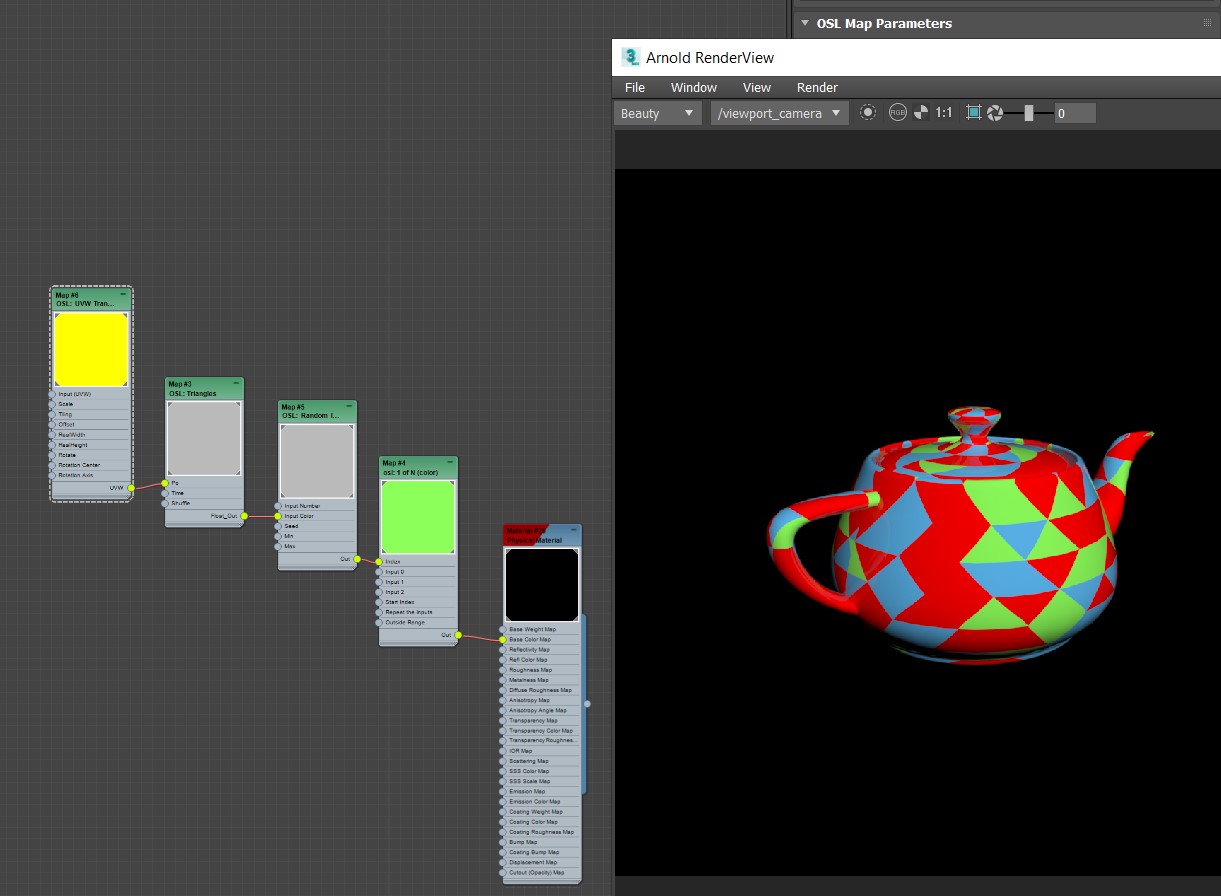Enable the crop region icon

[x=974, y=113]
